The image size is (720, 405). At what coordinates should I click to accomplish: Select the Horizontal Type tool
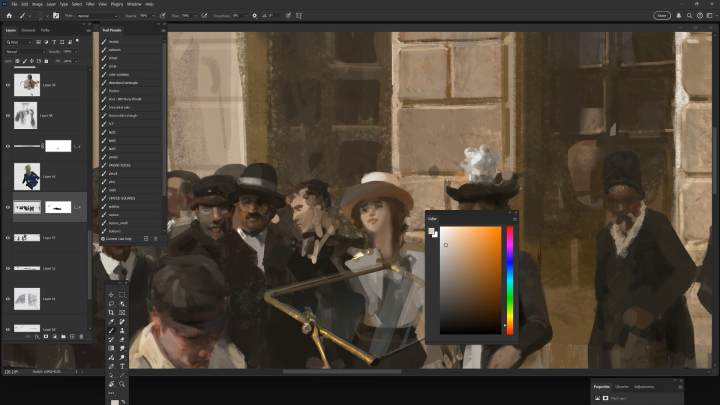point(122,366)
